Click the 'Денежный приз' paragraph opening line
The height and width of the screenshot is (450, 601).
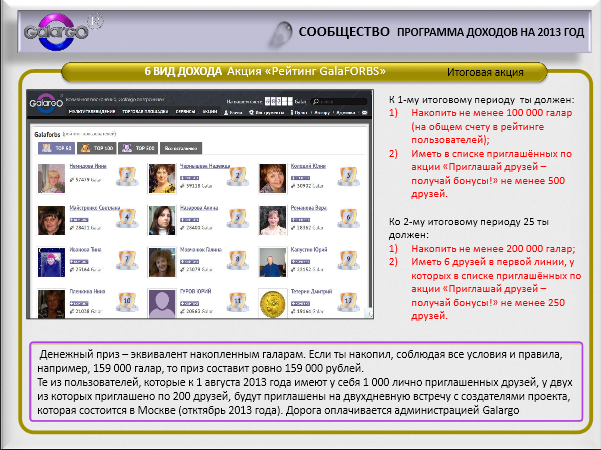(300, 354)
